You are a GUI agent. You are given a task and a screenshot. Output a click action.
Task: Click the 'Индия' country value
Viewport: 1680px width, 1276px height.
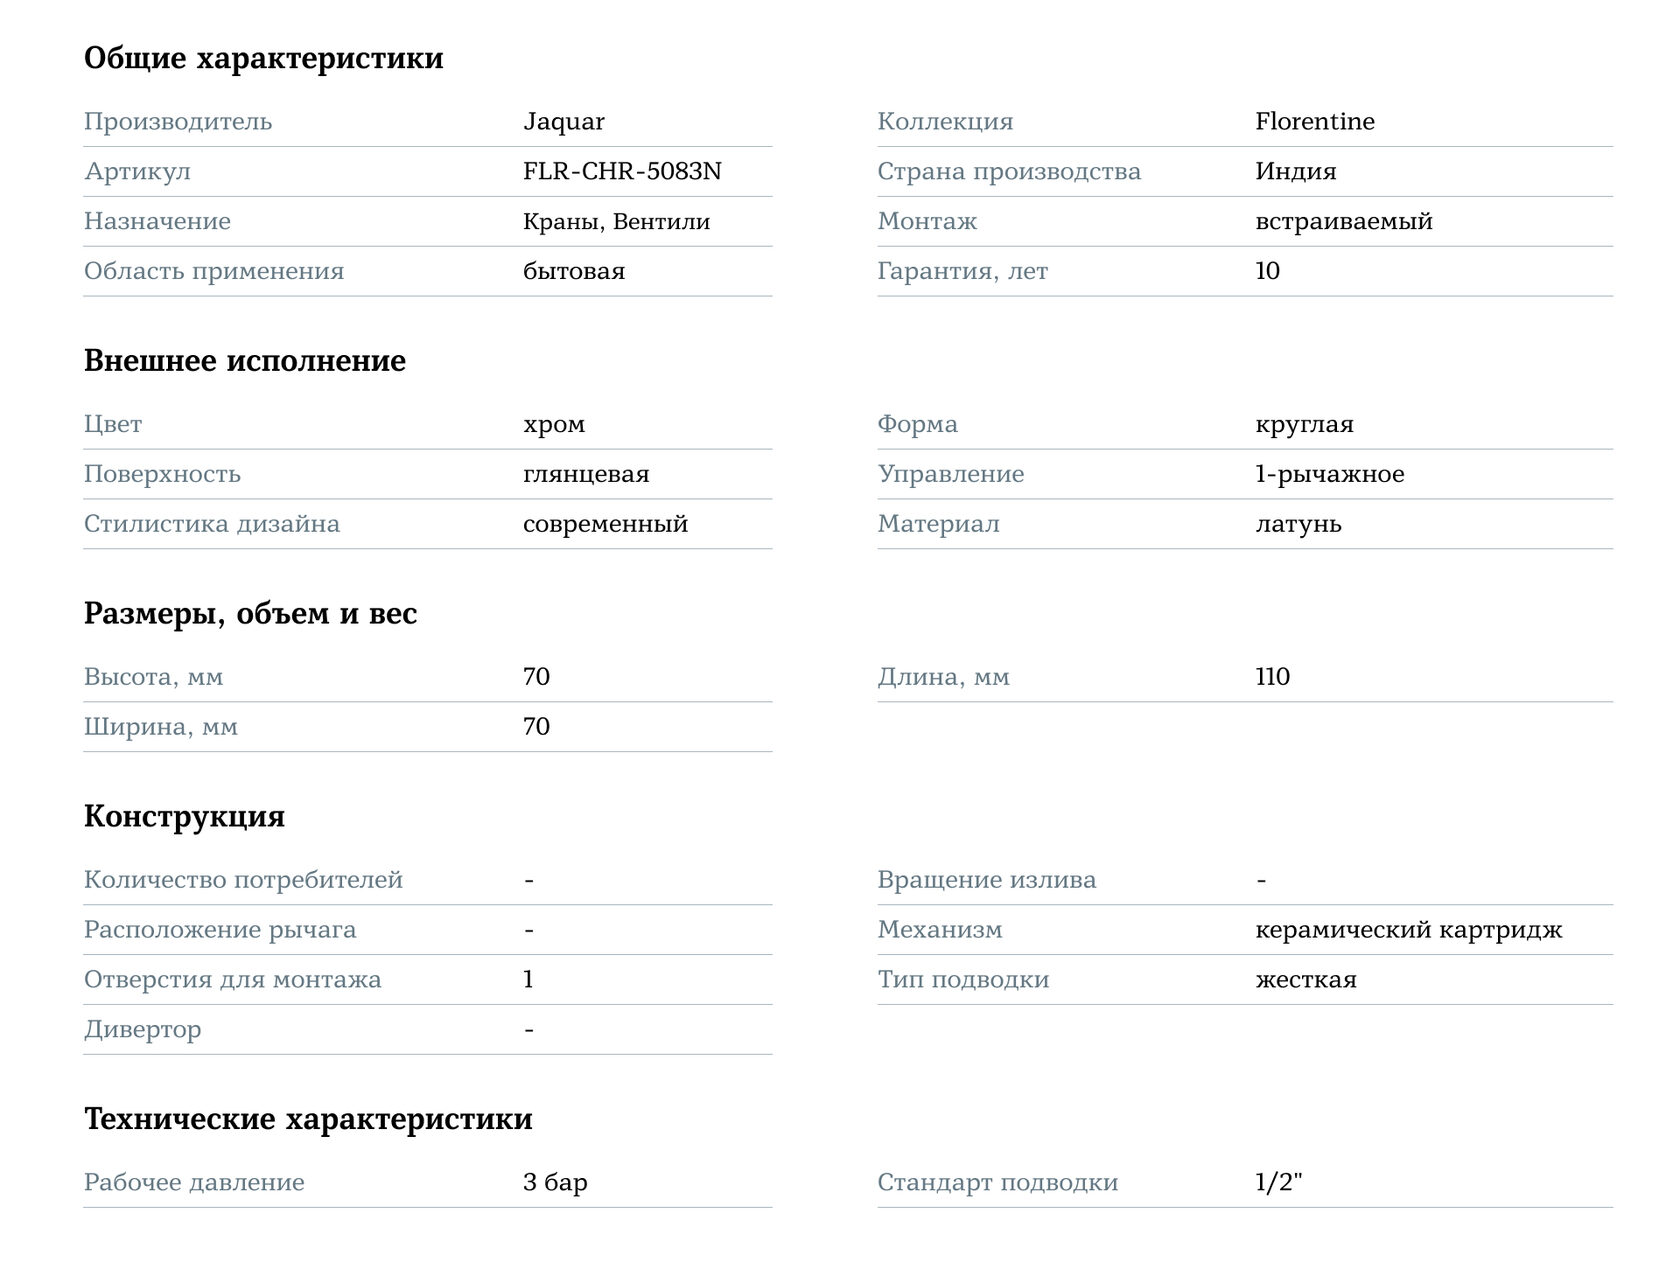[1295, 172]
